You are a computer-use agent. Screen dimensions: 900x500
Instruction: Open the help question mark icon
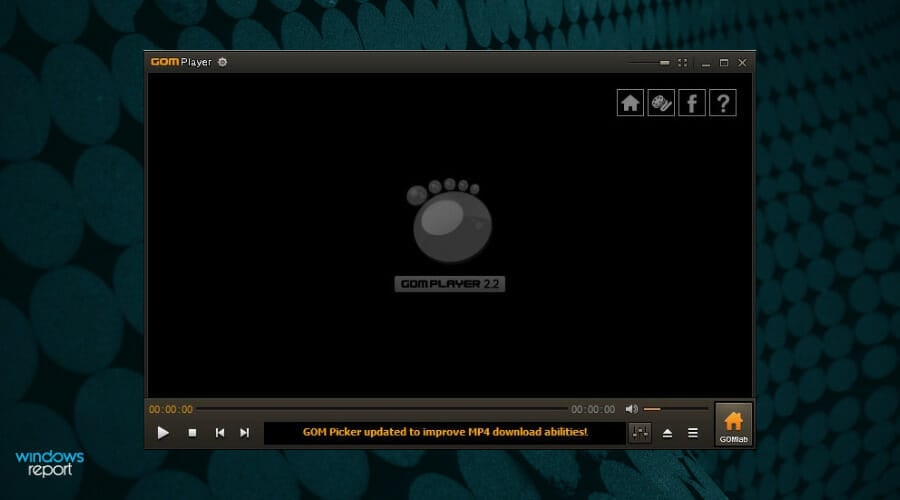pos(723,103)
